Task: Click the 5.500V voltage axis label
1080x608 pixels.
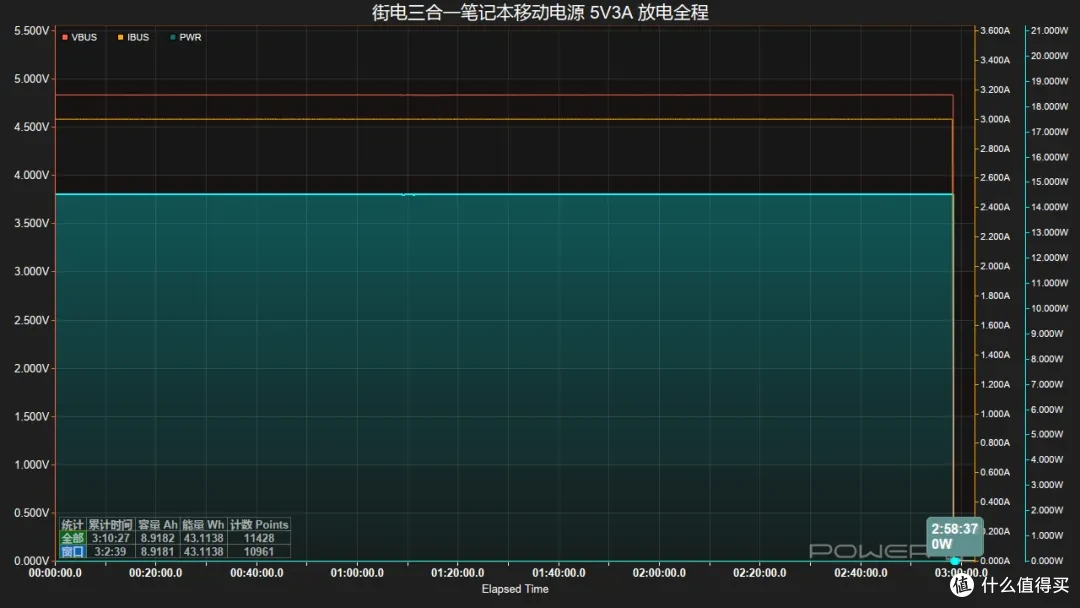Action: click(32, 31)
